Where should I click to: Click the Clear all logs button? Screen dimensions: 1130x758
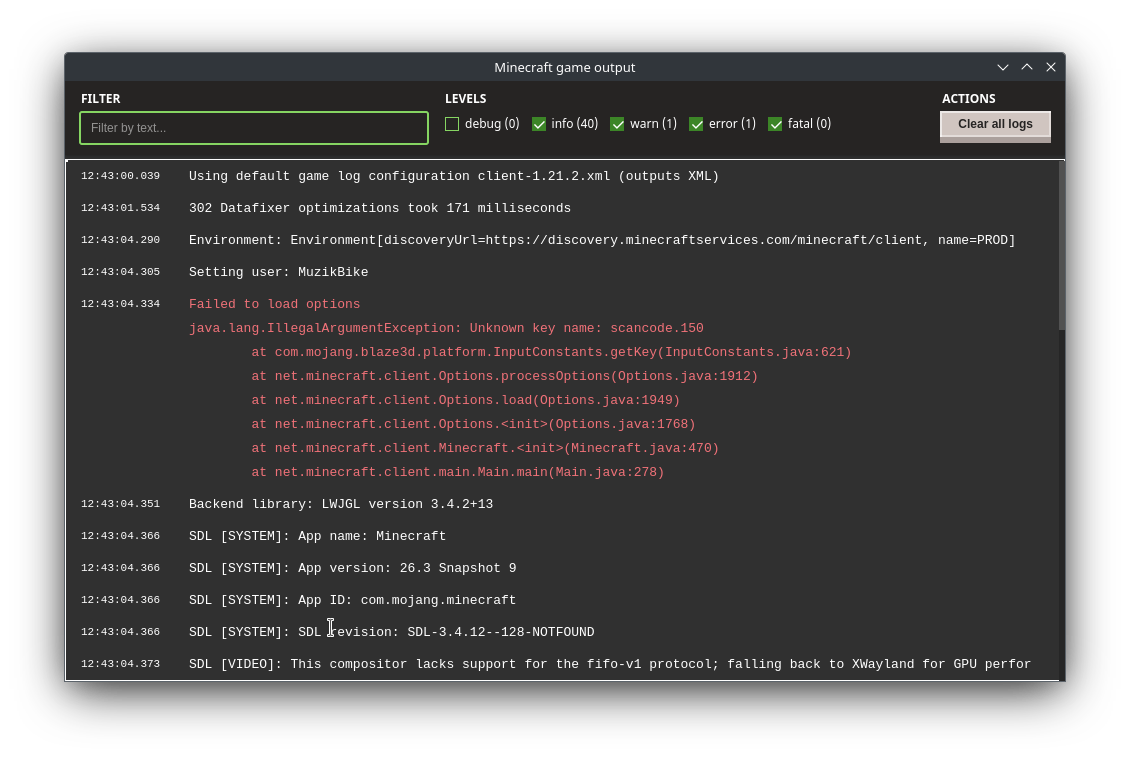point(995,125)
